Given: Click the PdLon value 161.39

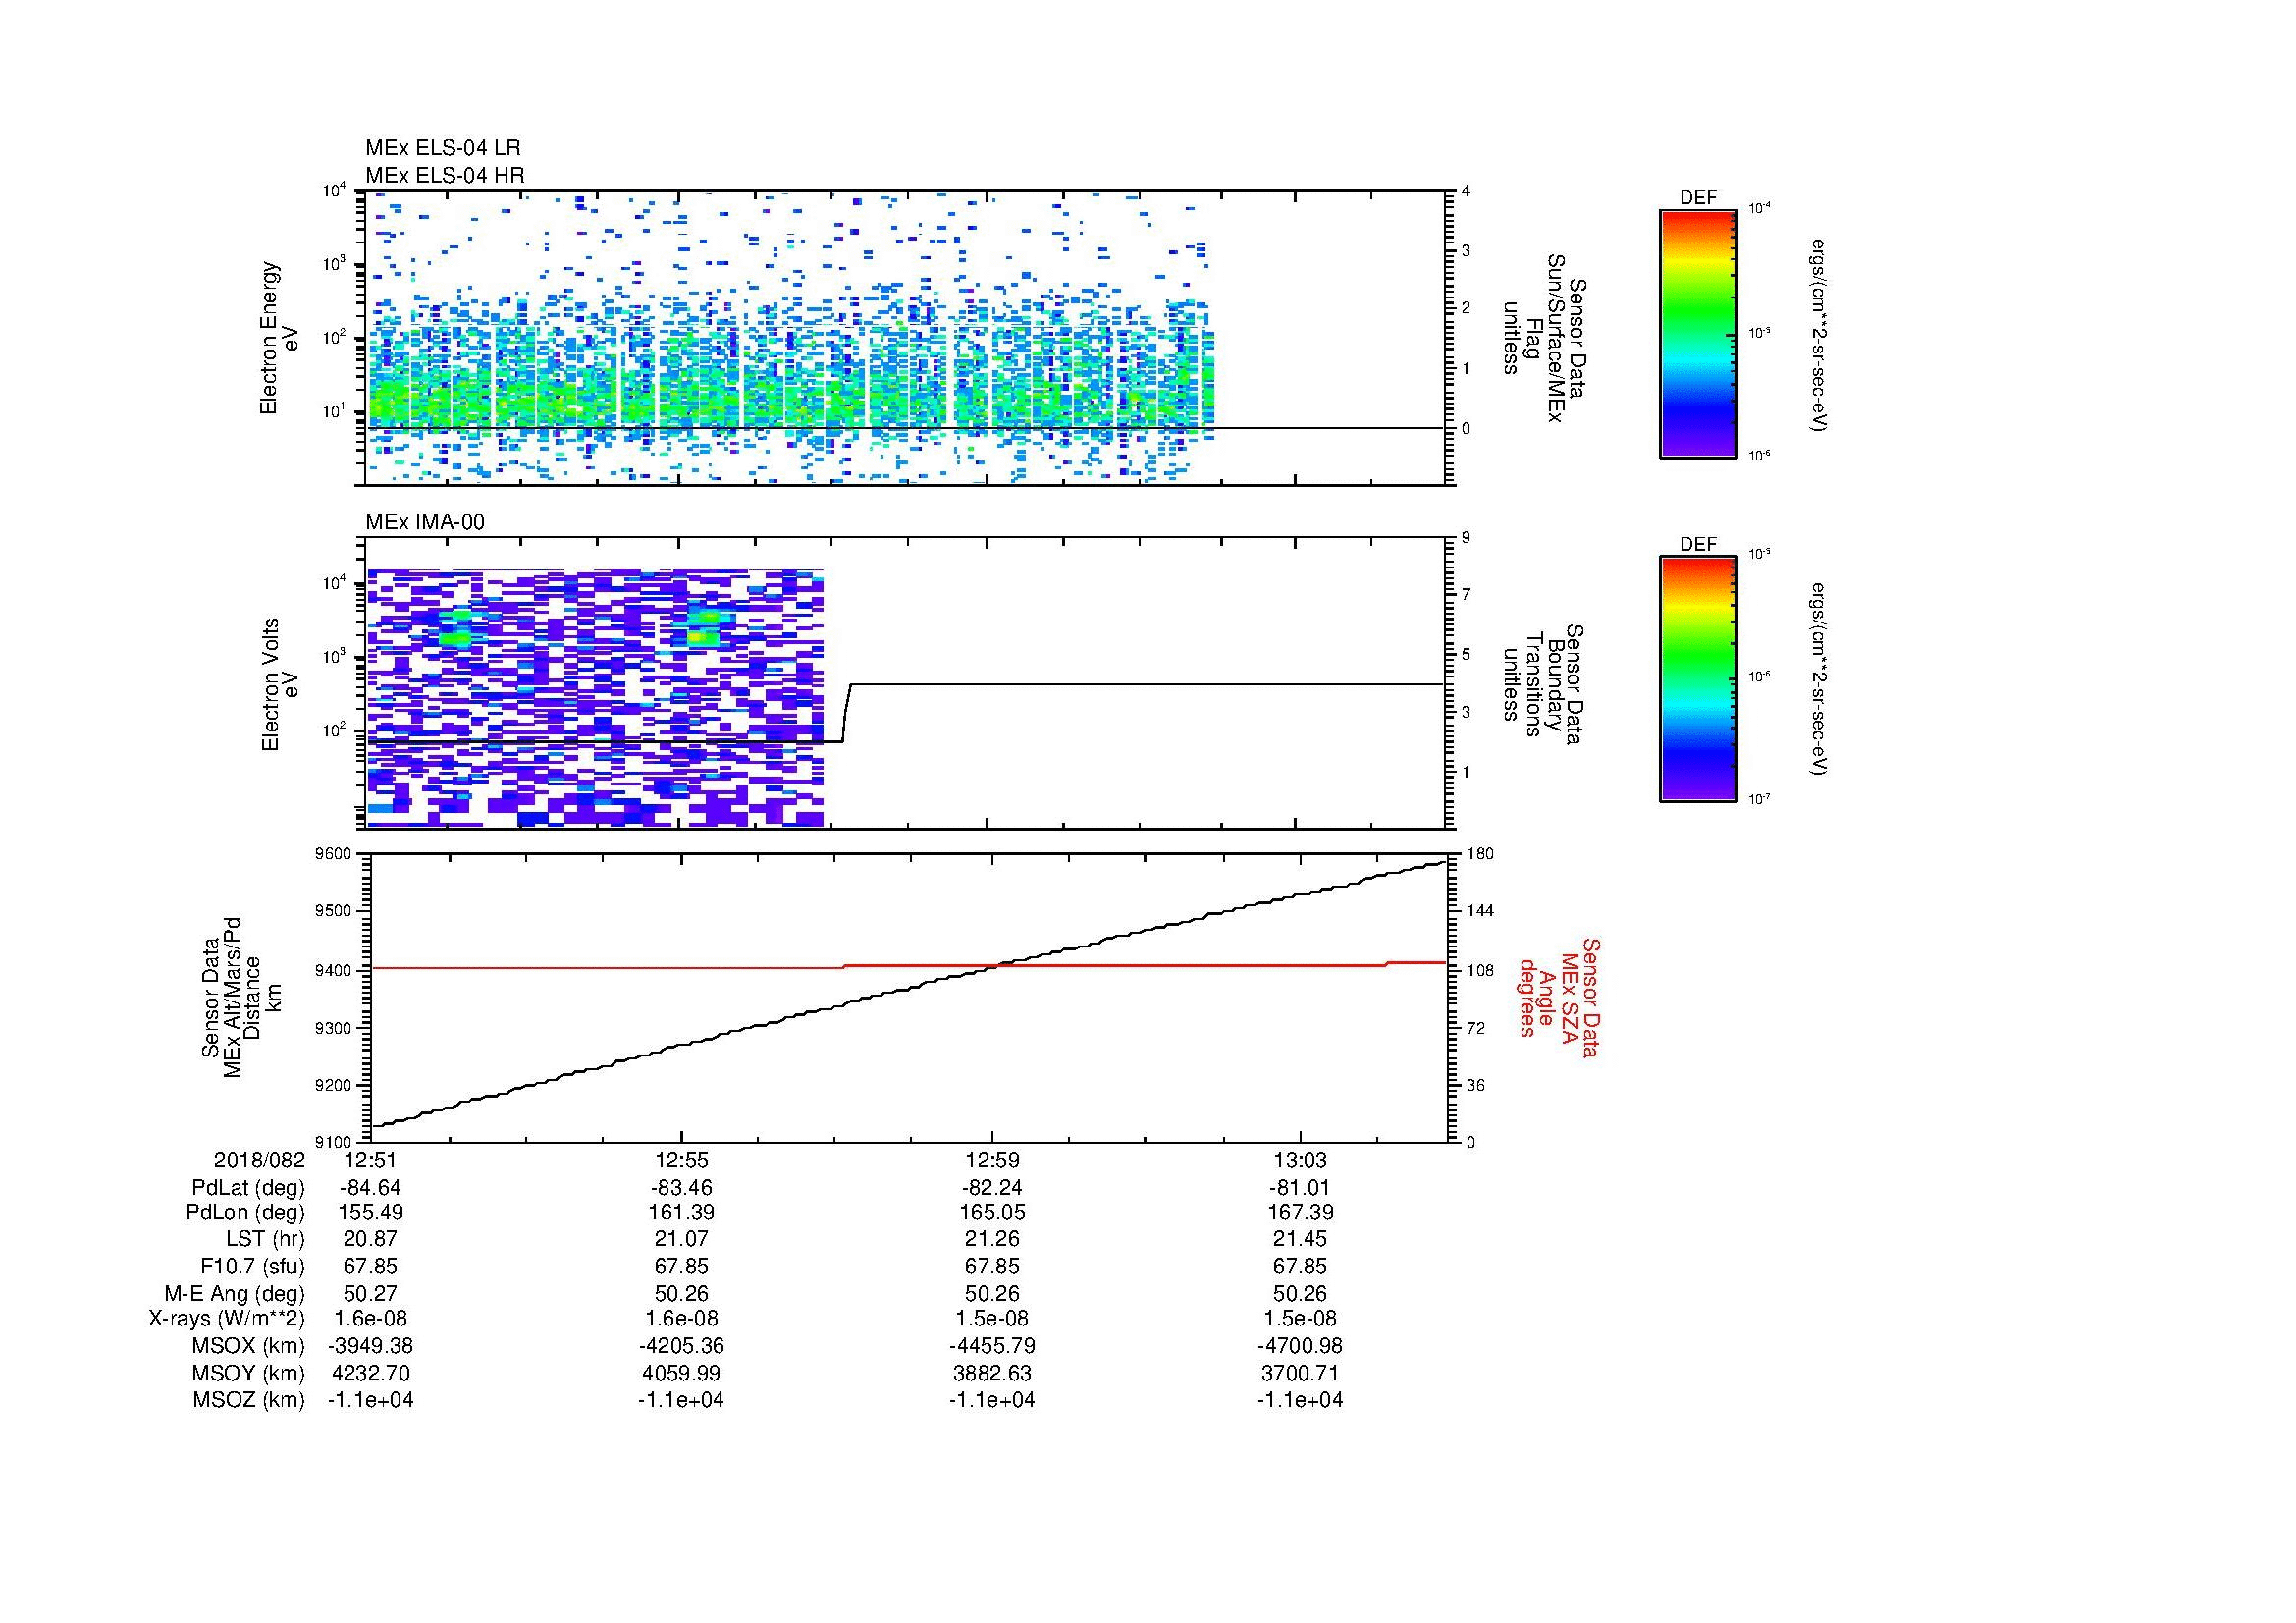Looking at the screenshot, I should [681, 1213].
